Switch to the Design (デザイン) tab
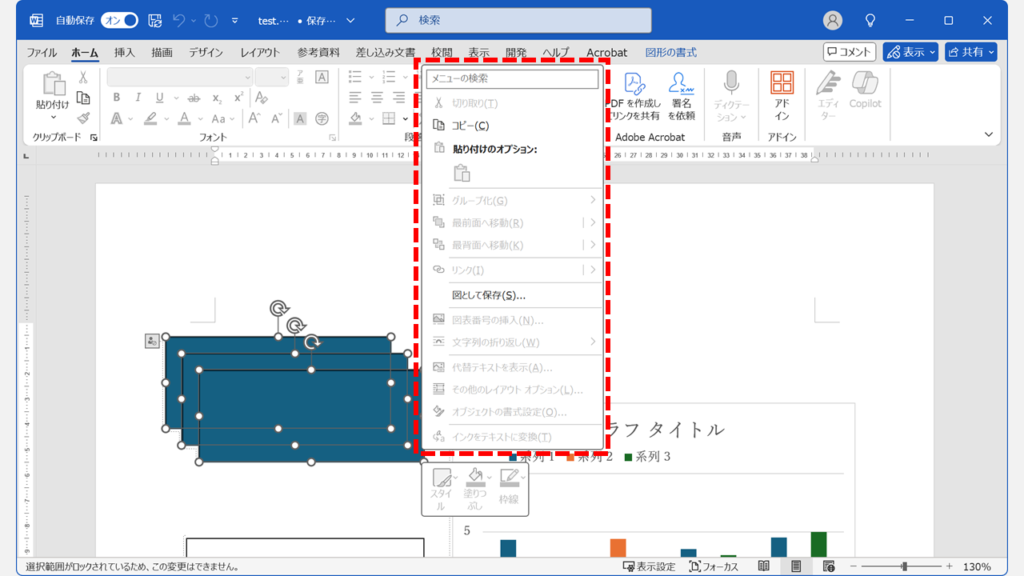 (x=206, y=52)
